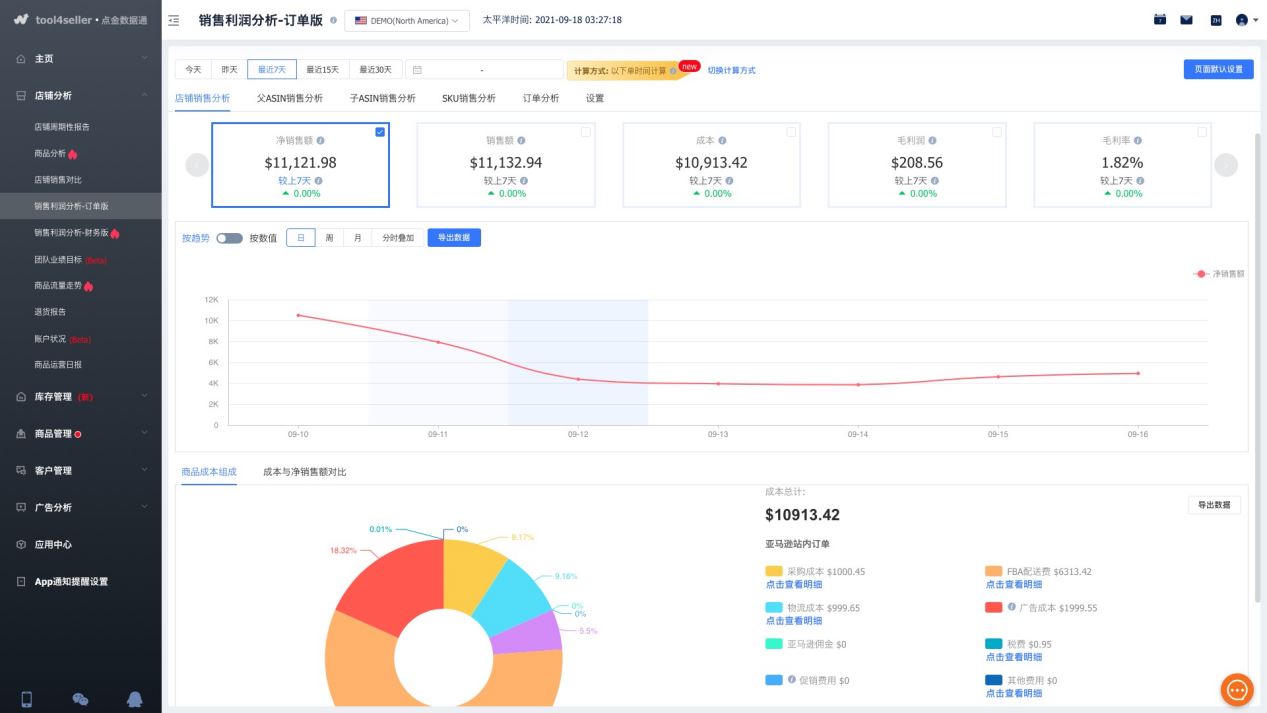Screen dimensions: 1267x713
Task: Expand the 商品管理 sidebar section
Action: click(81, 434)
